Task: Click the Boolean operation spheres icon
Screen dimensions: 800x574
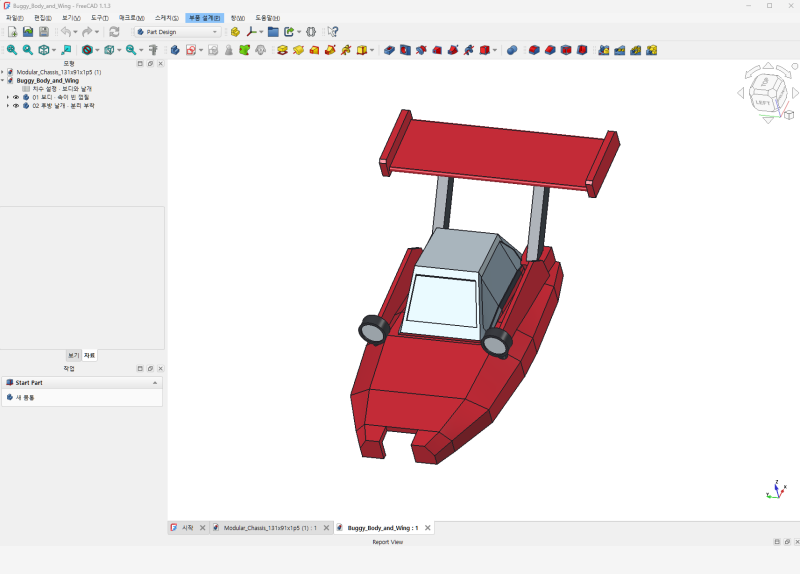Action: click(512, 50)
